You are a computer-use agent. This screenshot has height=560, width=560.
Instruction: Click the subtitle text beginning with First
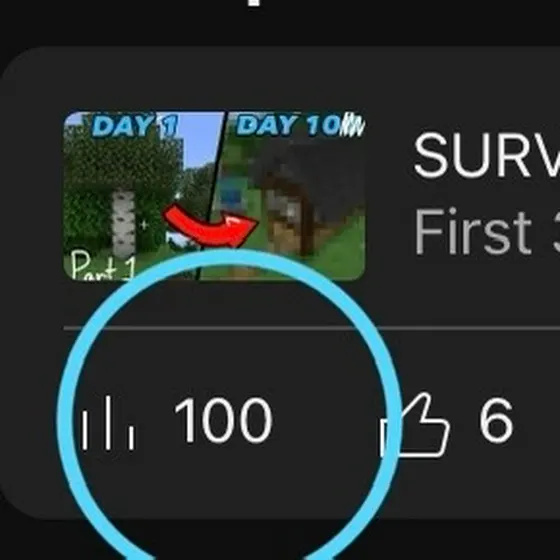click(x=486, y=232)
